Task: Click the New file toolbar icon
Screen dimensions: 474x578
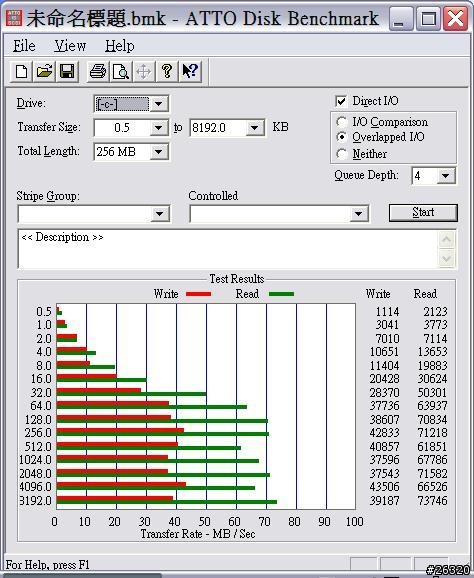Action: pos(21,71)
